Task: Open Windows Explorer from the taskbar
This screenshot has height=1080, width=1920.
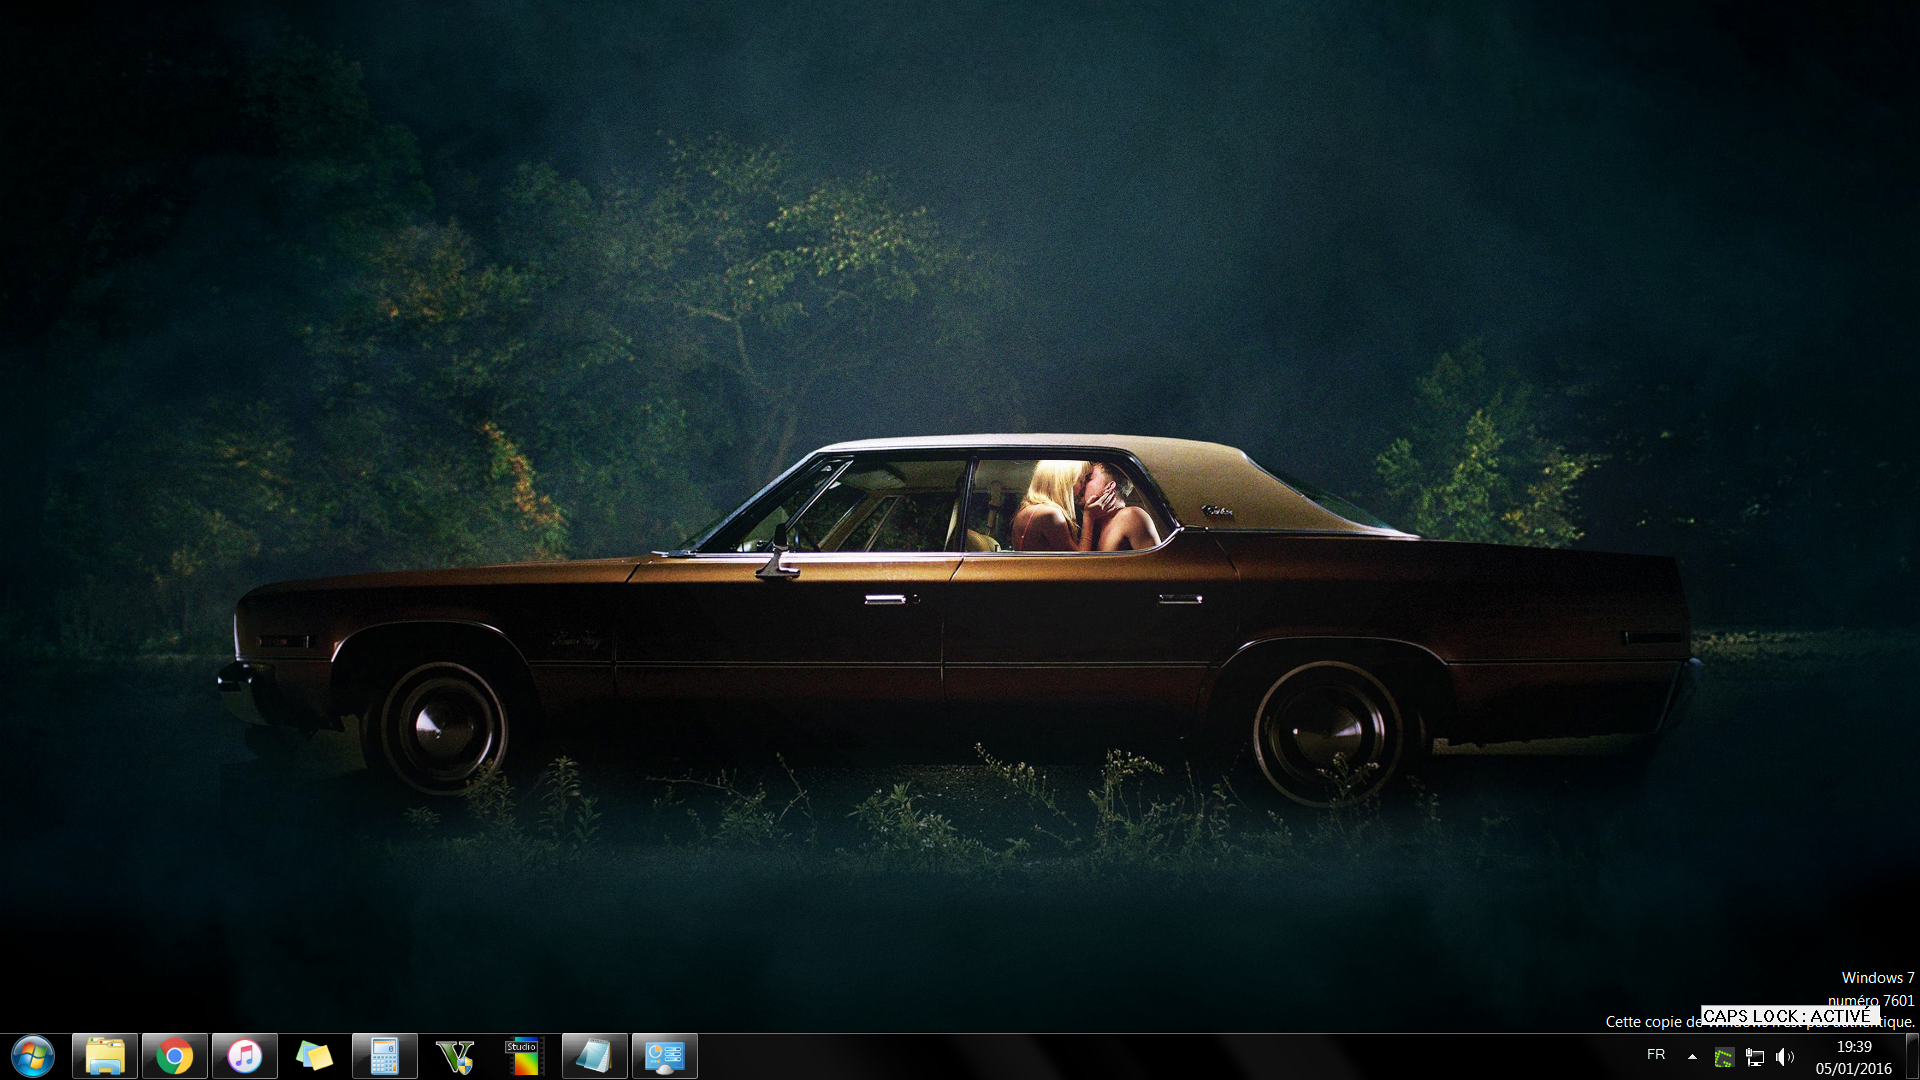Action: point(104,1056)
